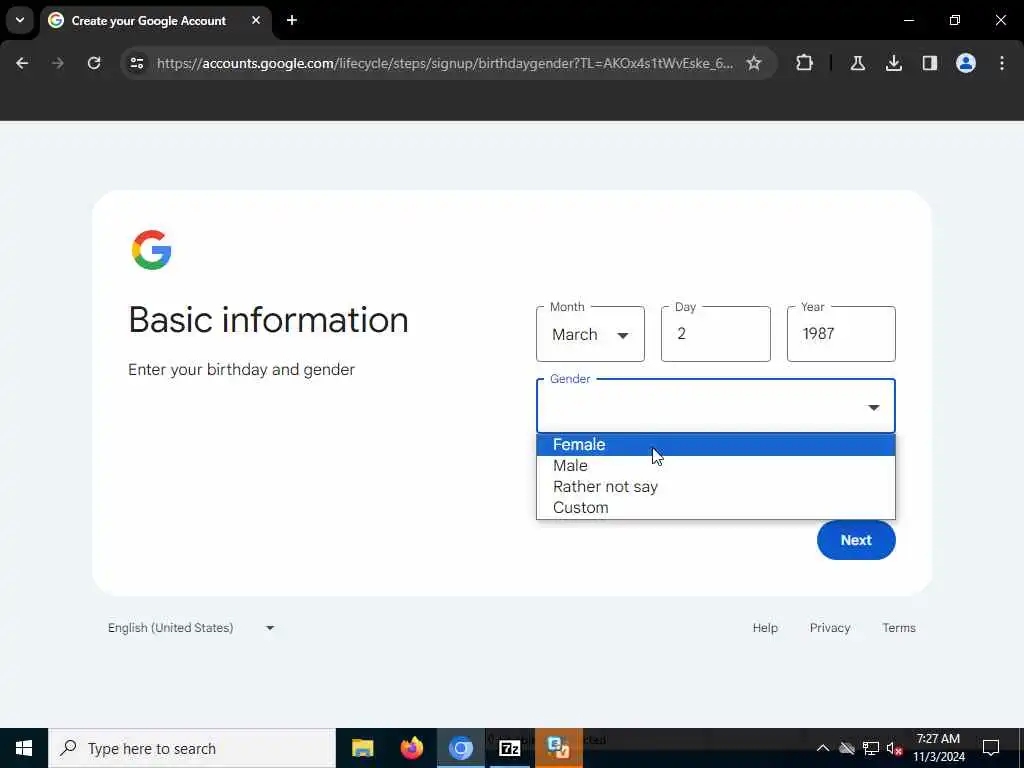The width and height of the screenshot is (1024, 768).
Task: Open the Chrome profile avatar
Action: click(x=966, y=63)
